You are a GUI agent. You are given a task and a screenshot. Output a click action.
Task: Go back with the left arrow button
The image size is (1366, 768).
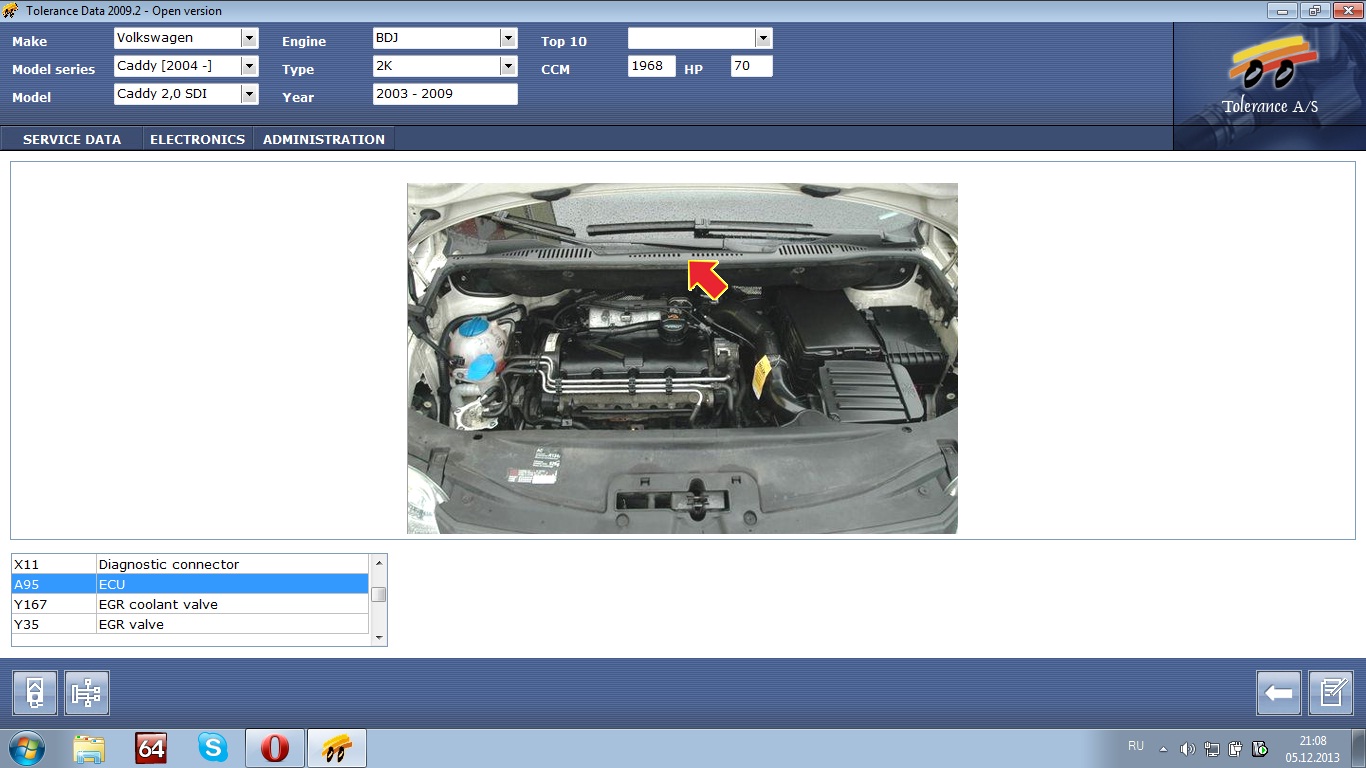tap(1279, 692)
